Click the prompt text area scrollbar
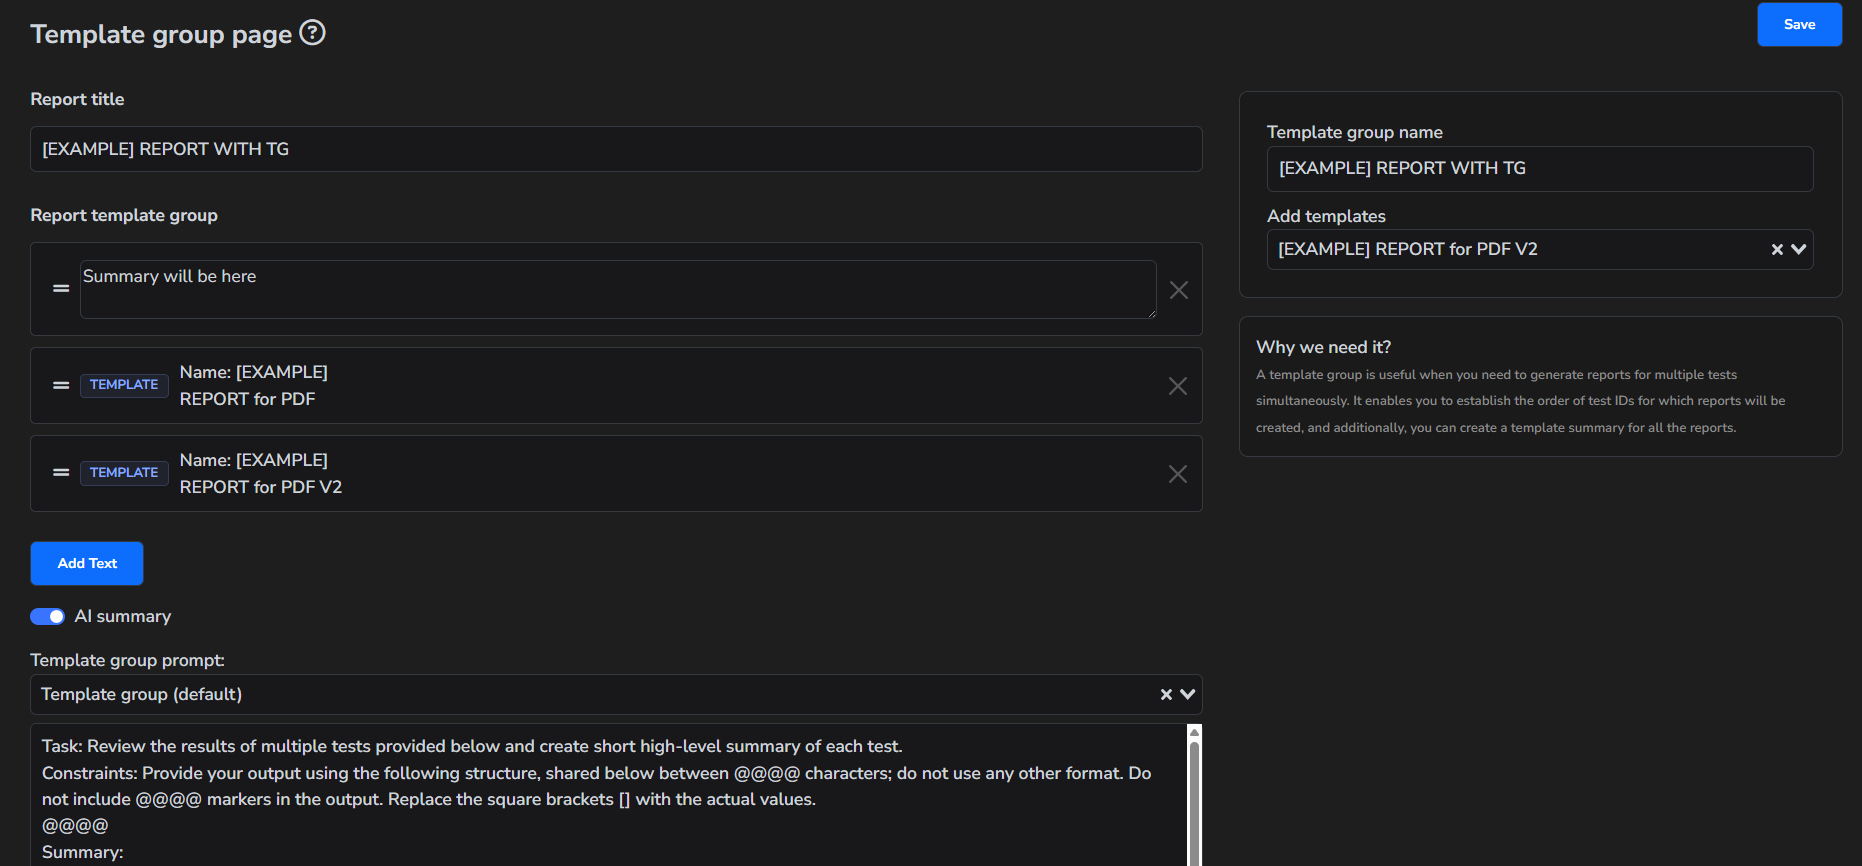The height and width of the screenshot is (866, 1862). click(1194, 800)
